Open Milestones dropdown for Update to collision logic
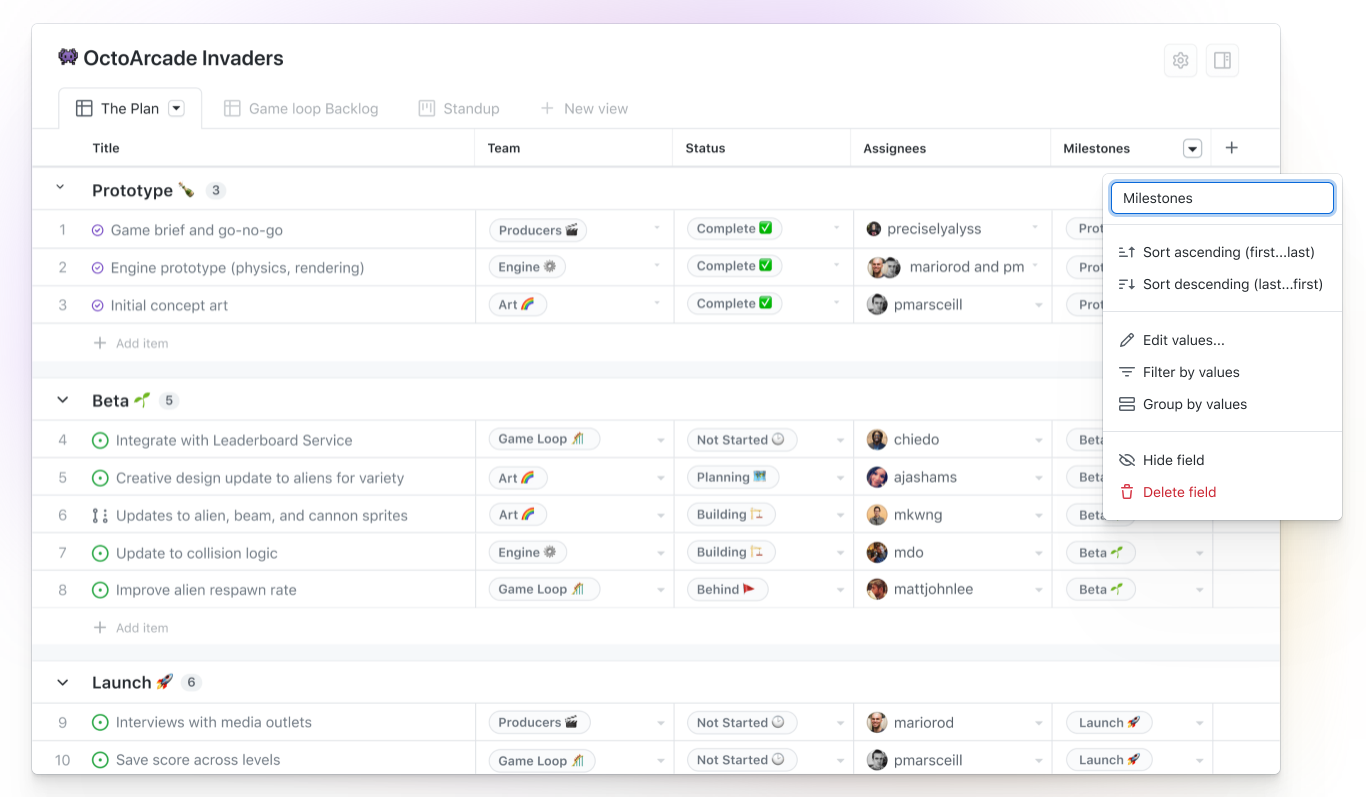Image resolution: width=1366 pixels, height=797 pixels. (x=1199, y=553)
